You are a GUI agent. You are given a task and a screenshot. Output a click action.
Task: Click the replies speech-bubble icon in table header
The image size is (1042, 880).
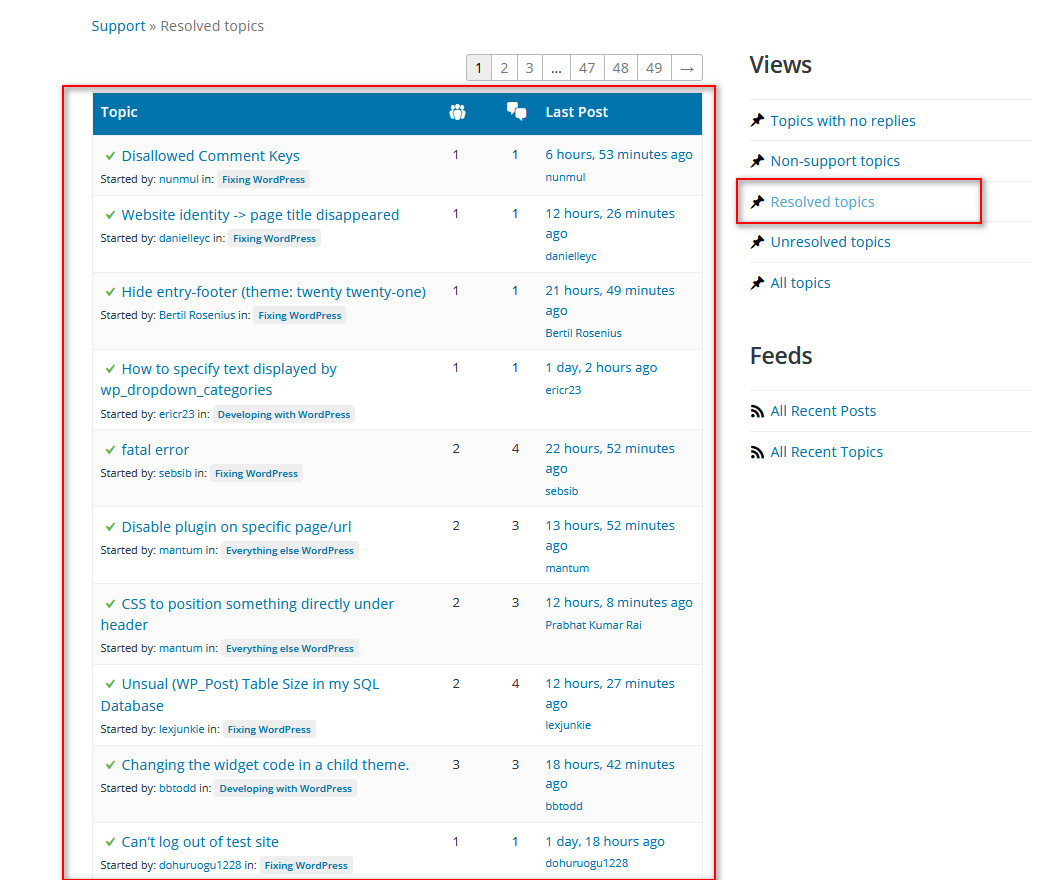click(x=516, y=111)
